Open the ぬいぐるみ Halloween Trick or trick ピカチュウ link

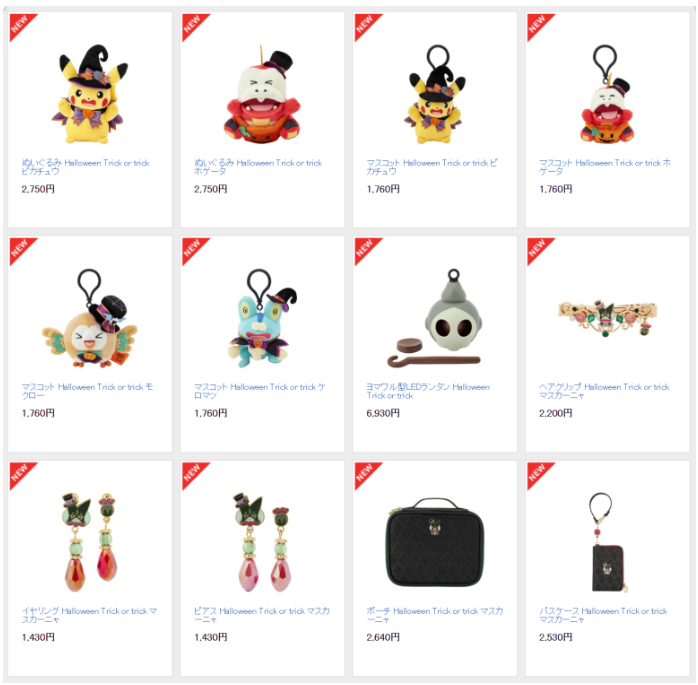click(85, 167)
